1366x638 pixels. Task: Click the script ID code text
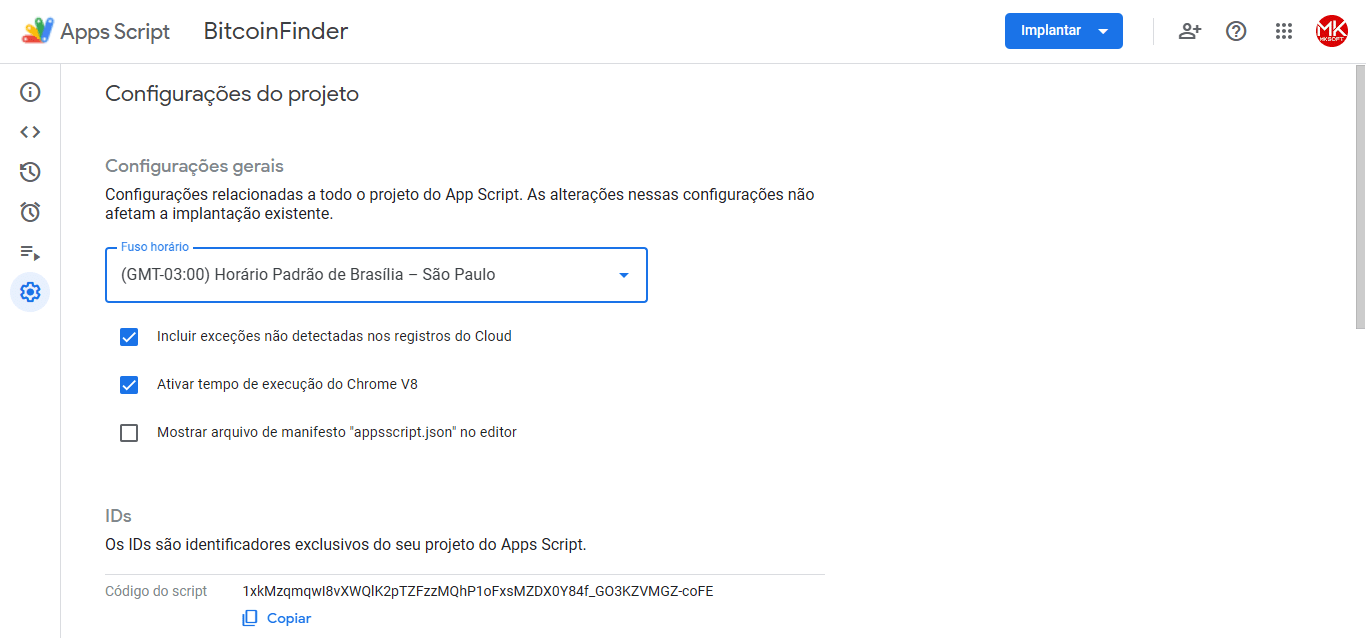coord(478,591)
